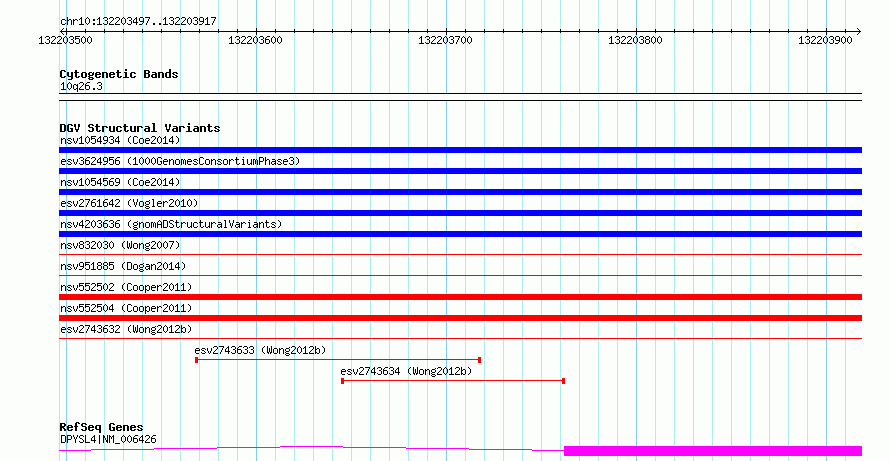Select the magenta DPYSL4 exon block
This screenshot has height=461, width=890.
coord(713,451)
